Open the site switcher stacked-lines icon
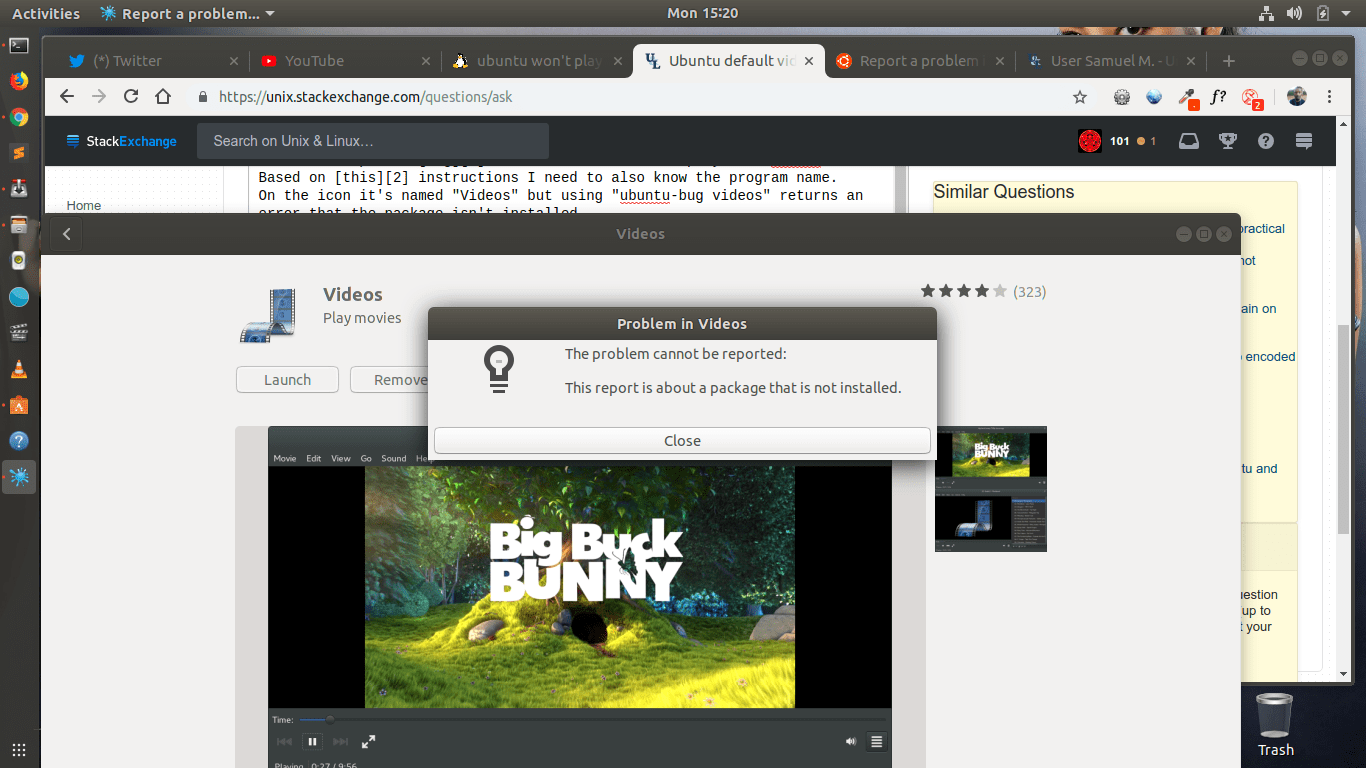This screenshot has width=1366, height=768. pyautogui.click(x=1303, y=140)
